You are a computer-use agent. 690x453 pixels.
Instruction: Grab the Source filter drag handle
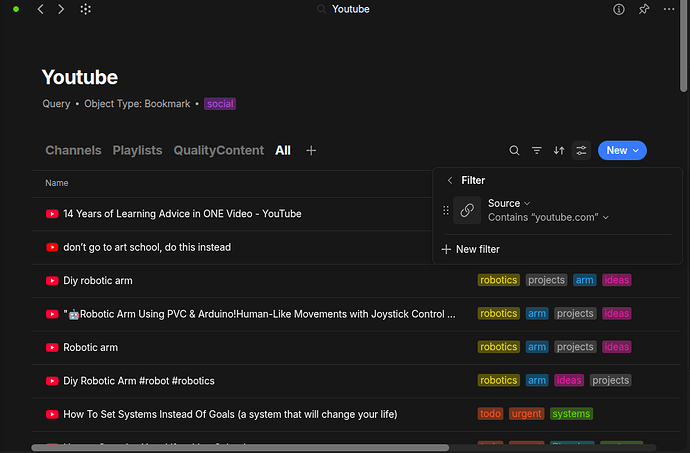pyautogui.click(x=446, y=210)
